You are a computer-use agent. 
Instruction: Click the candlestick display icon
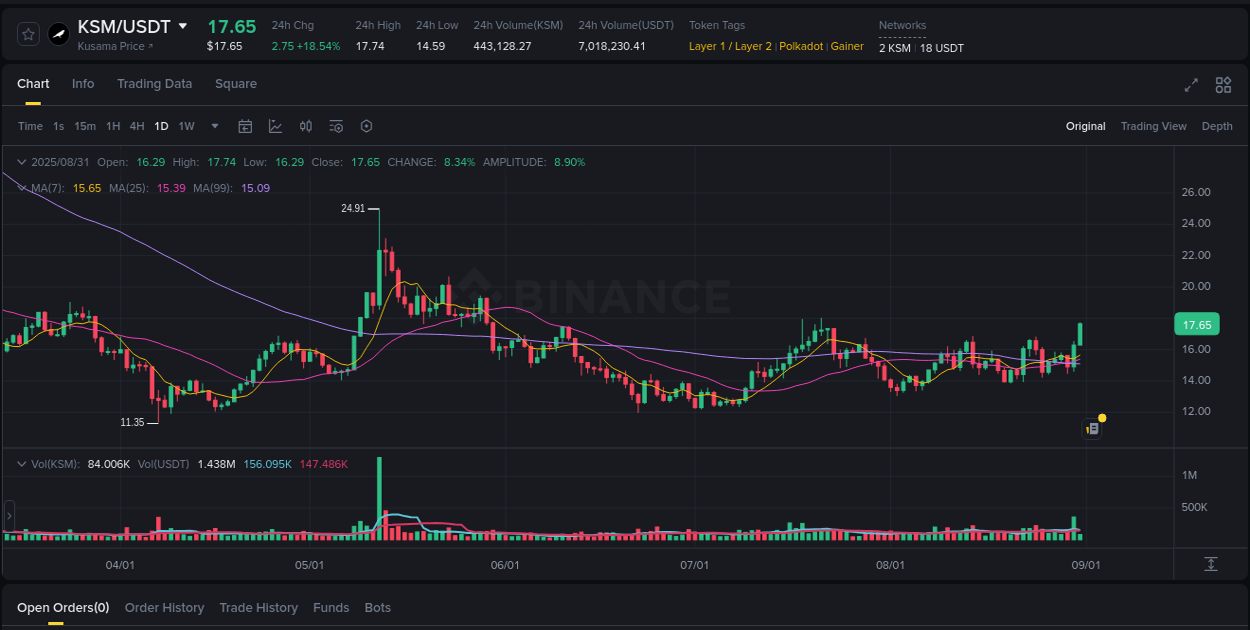point(306,126)
